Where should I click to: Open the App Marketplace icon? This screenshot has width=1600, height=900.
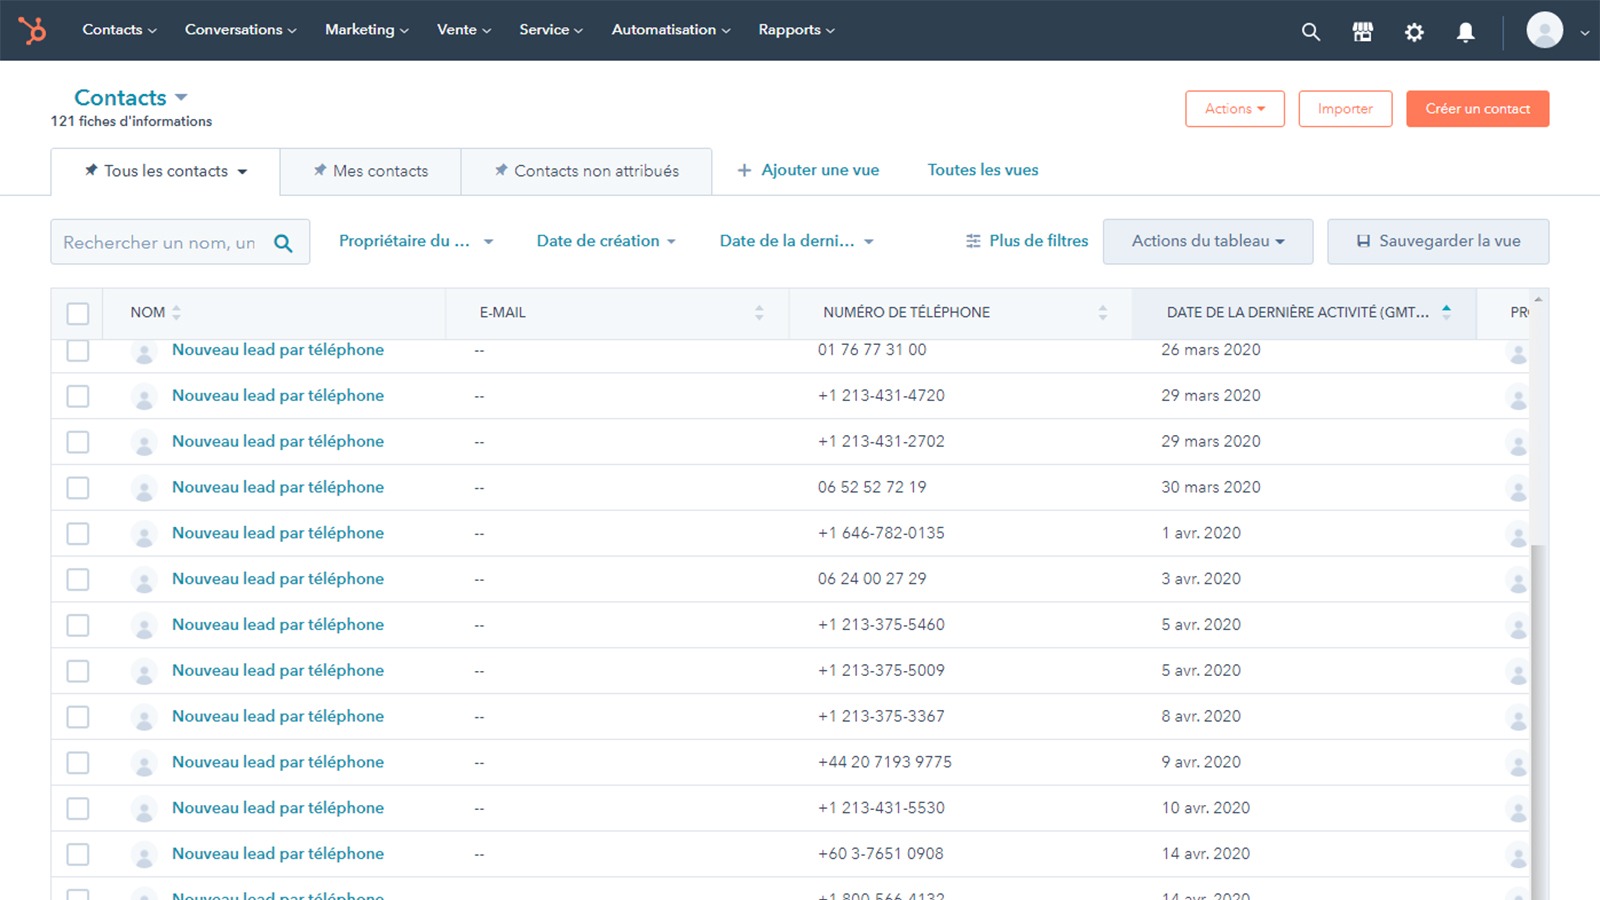coord(1362,31)
